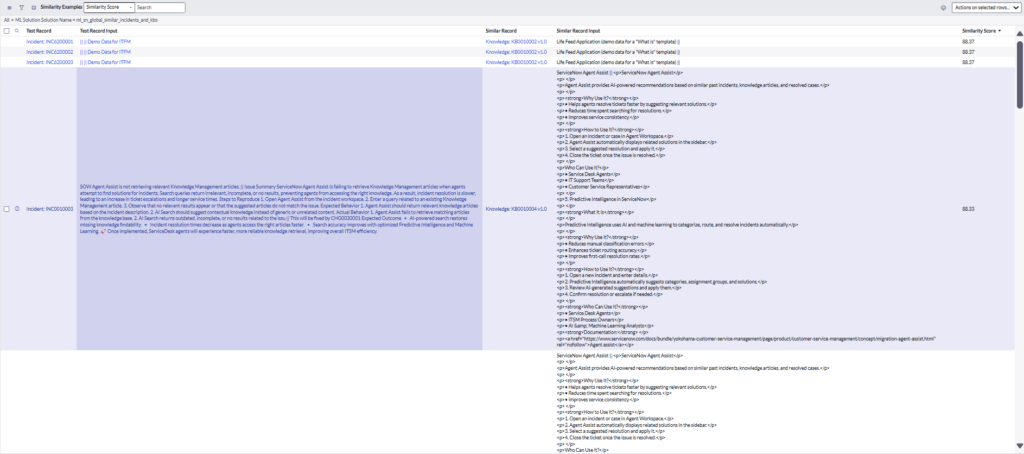Click the filter funnel icon
The image size is (1024, 454).
point(21,8)
